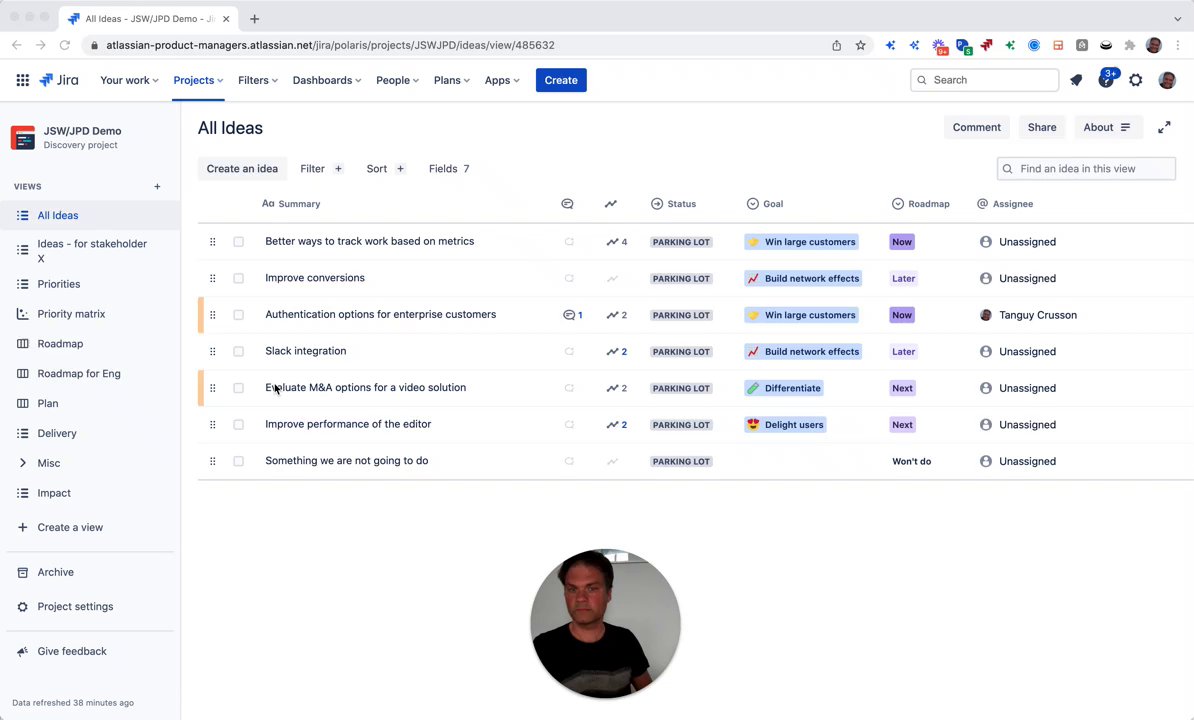Click the Create an idea button

coord(242,169)
